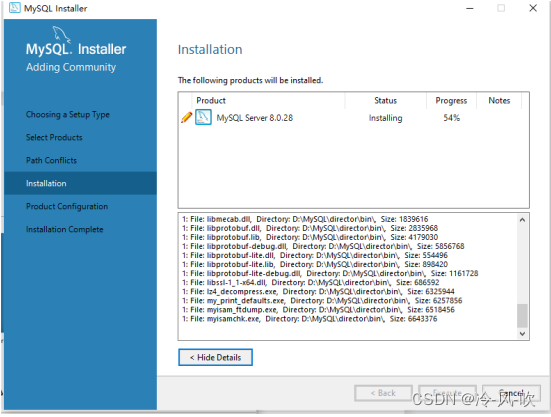Screen dimensions: 551x417
Task: Click the Installation page heading
Action: [x=210, y=50]
